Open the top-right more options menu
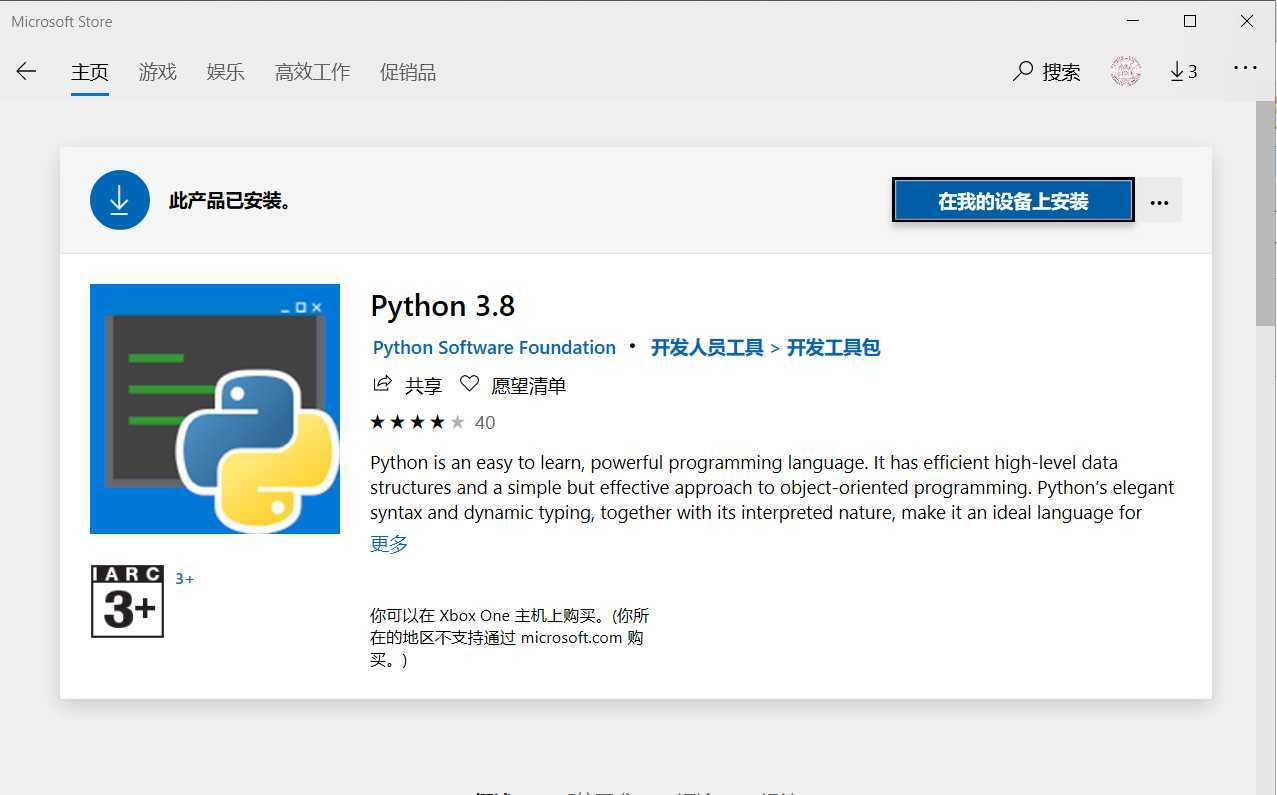Viewport: 1277px width, 795px height. [x=1245, y=68]
